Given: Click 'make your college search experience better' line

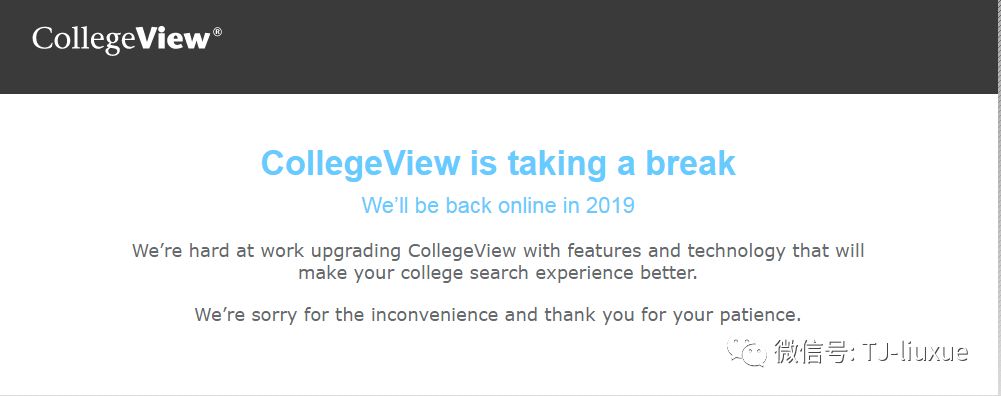Looking at the screenshot, I should pyautogui.click(x=498, y=273).
